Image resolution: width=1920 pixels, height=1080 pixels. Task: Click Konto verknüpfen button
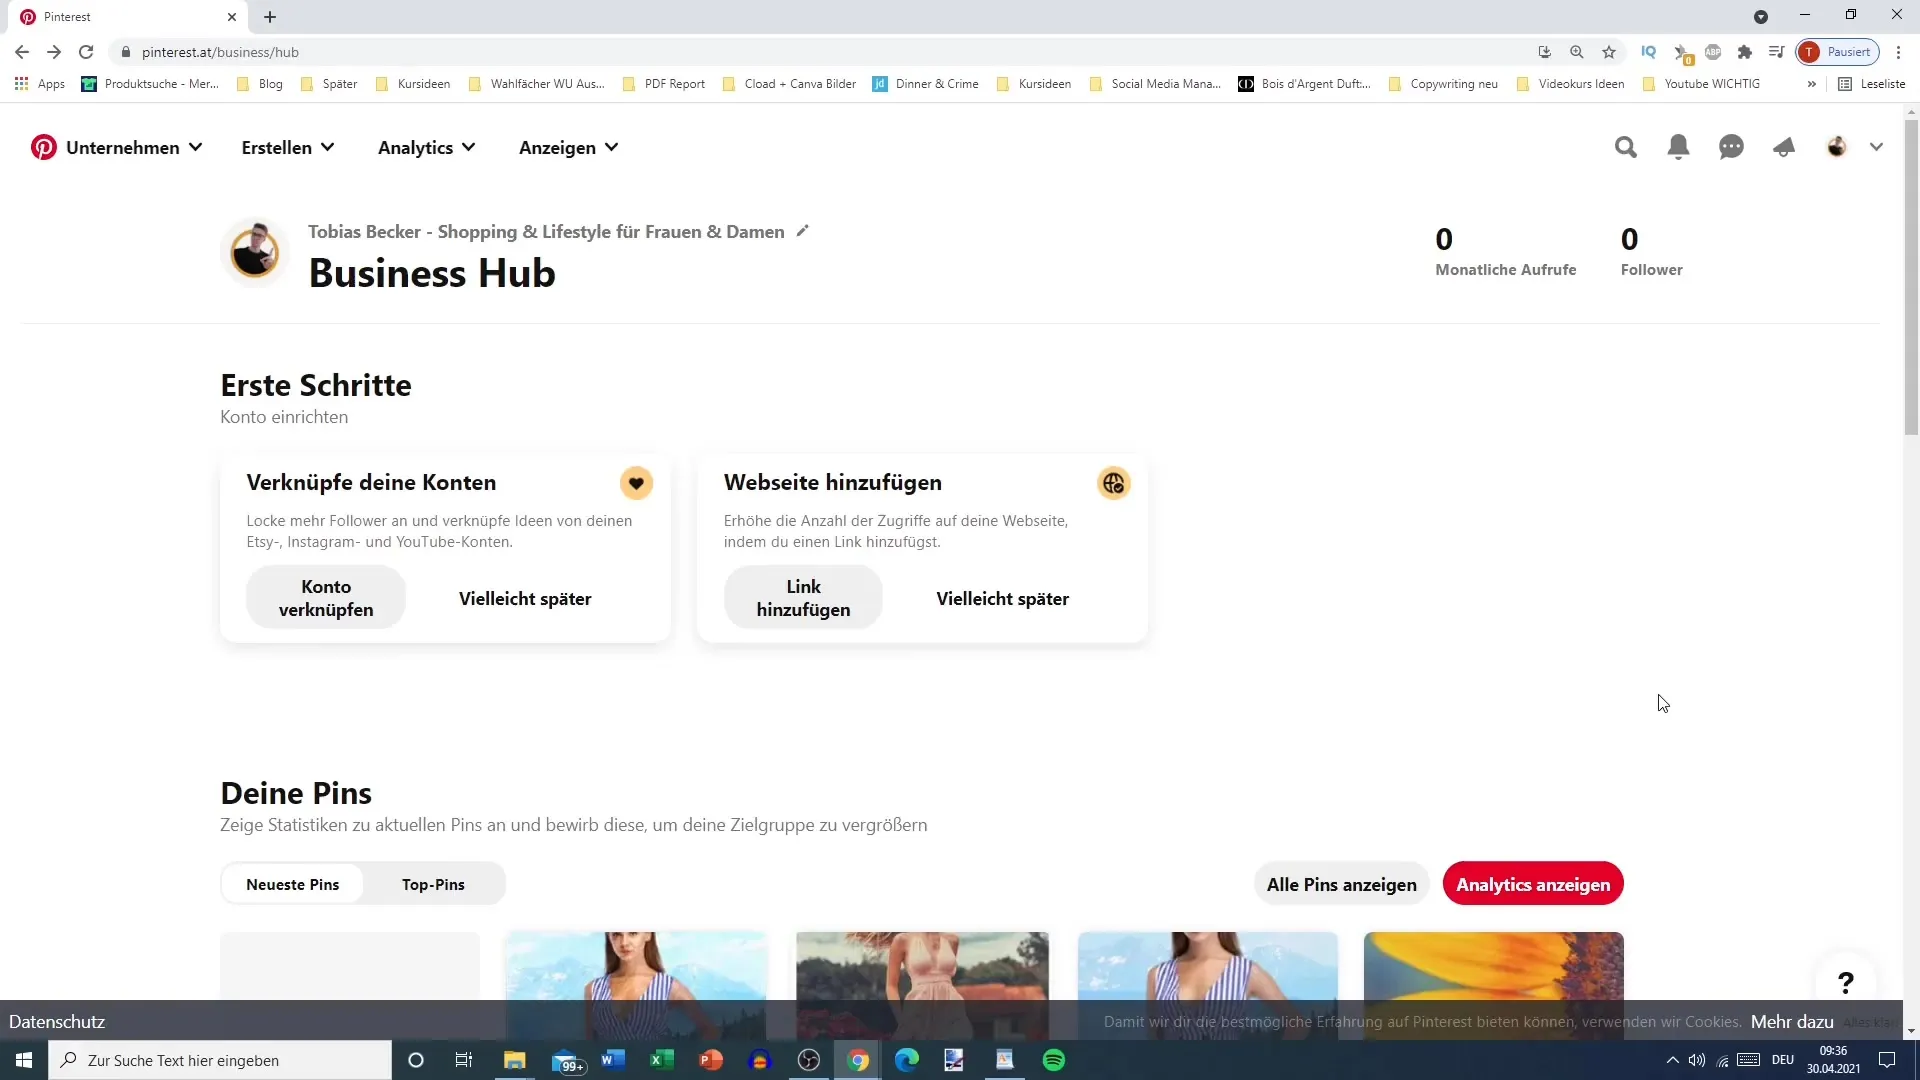point(326,599)
